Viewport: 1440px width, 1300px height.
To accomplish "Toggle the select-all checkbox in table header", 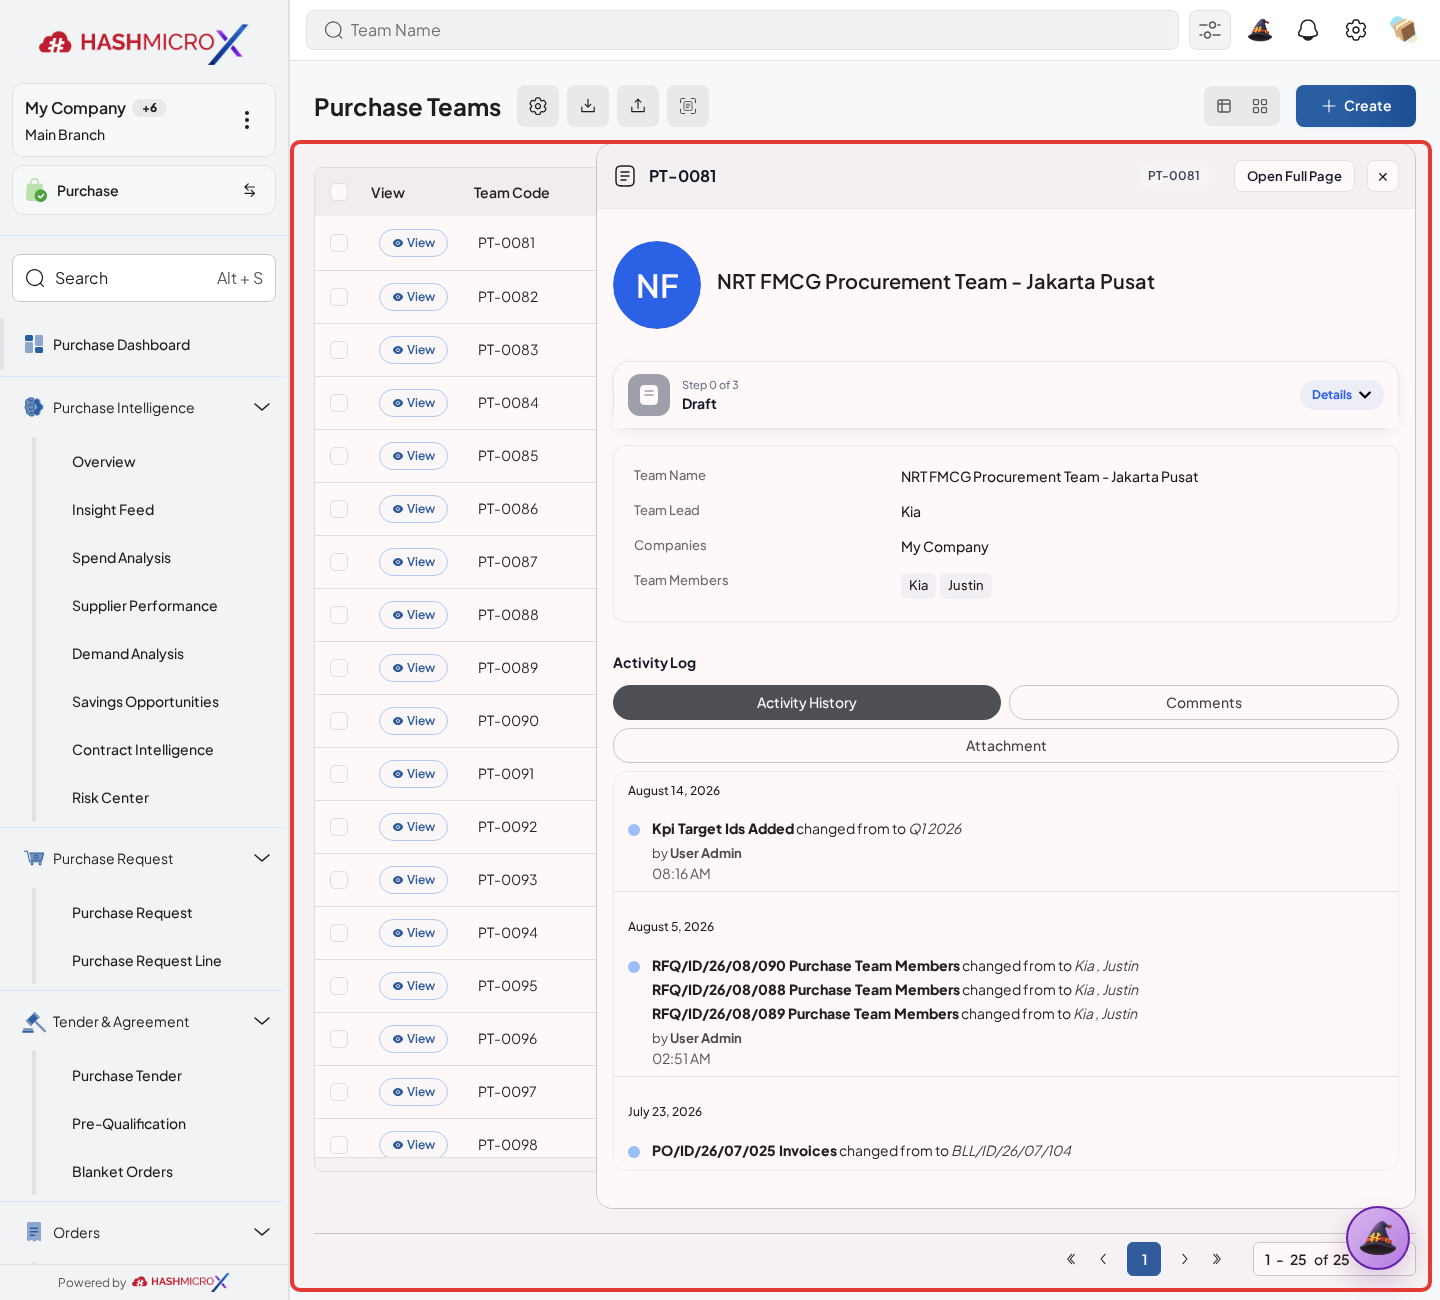I will (339, 192).
